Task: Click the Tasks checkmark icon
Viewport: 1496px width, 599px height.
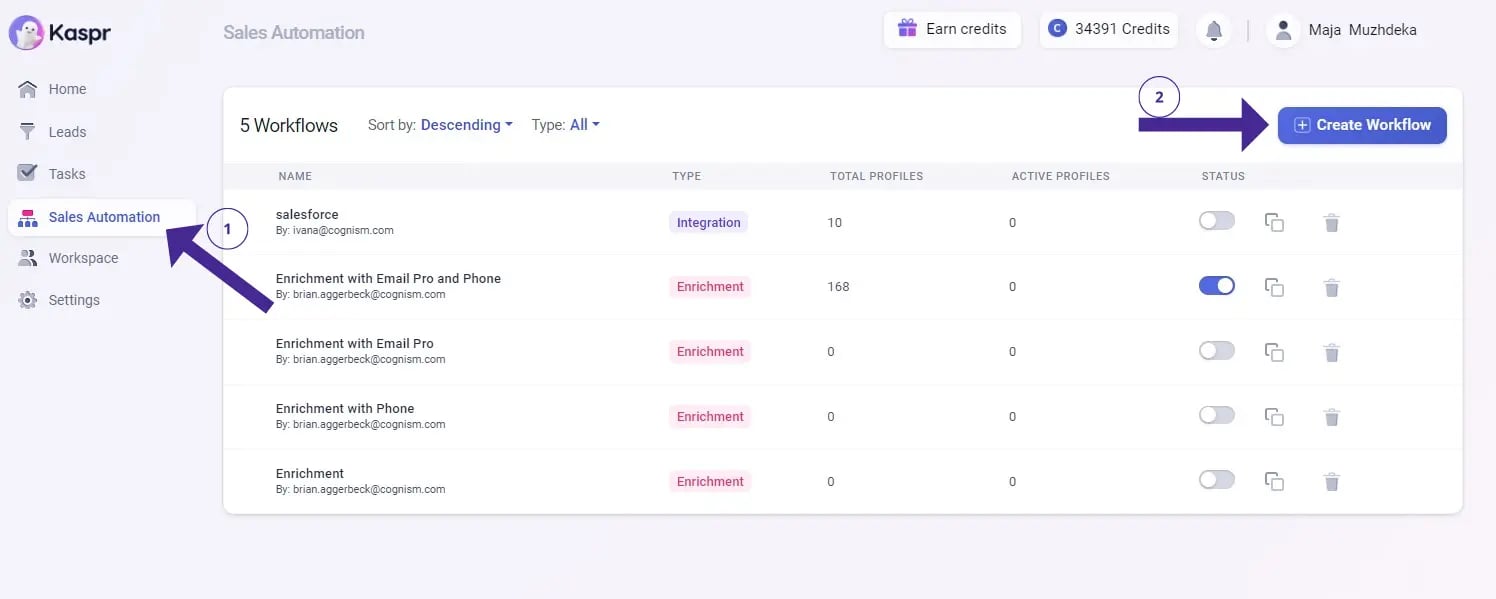Action: pos(28,173)
